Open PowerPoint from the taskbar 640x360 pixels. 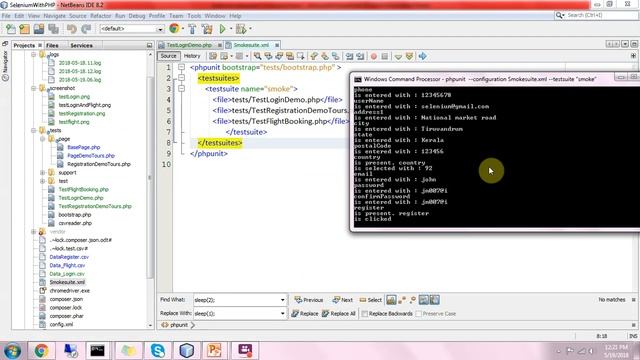point(214,351)
